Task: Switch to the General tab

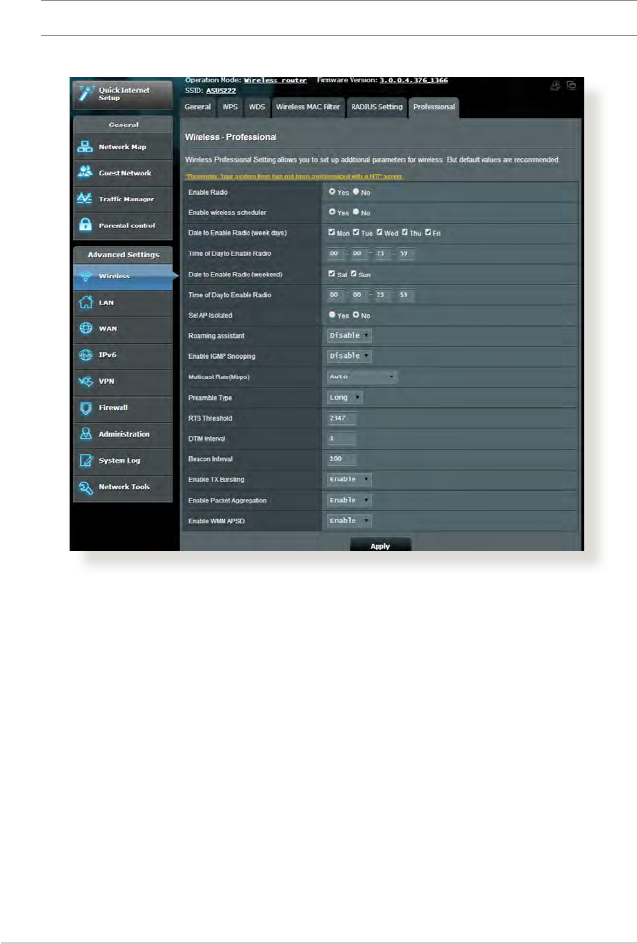Action: 197,107
